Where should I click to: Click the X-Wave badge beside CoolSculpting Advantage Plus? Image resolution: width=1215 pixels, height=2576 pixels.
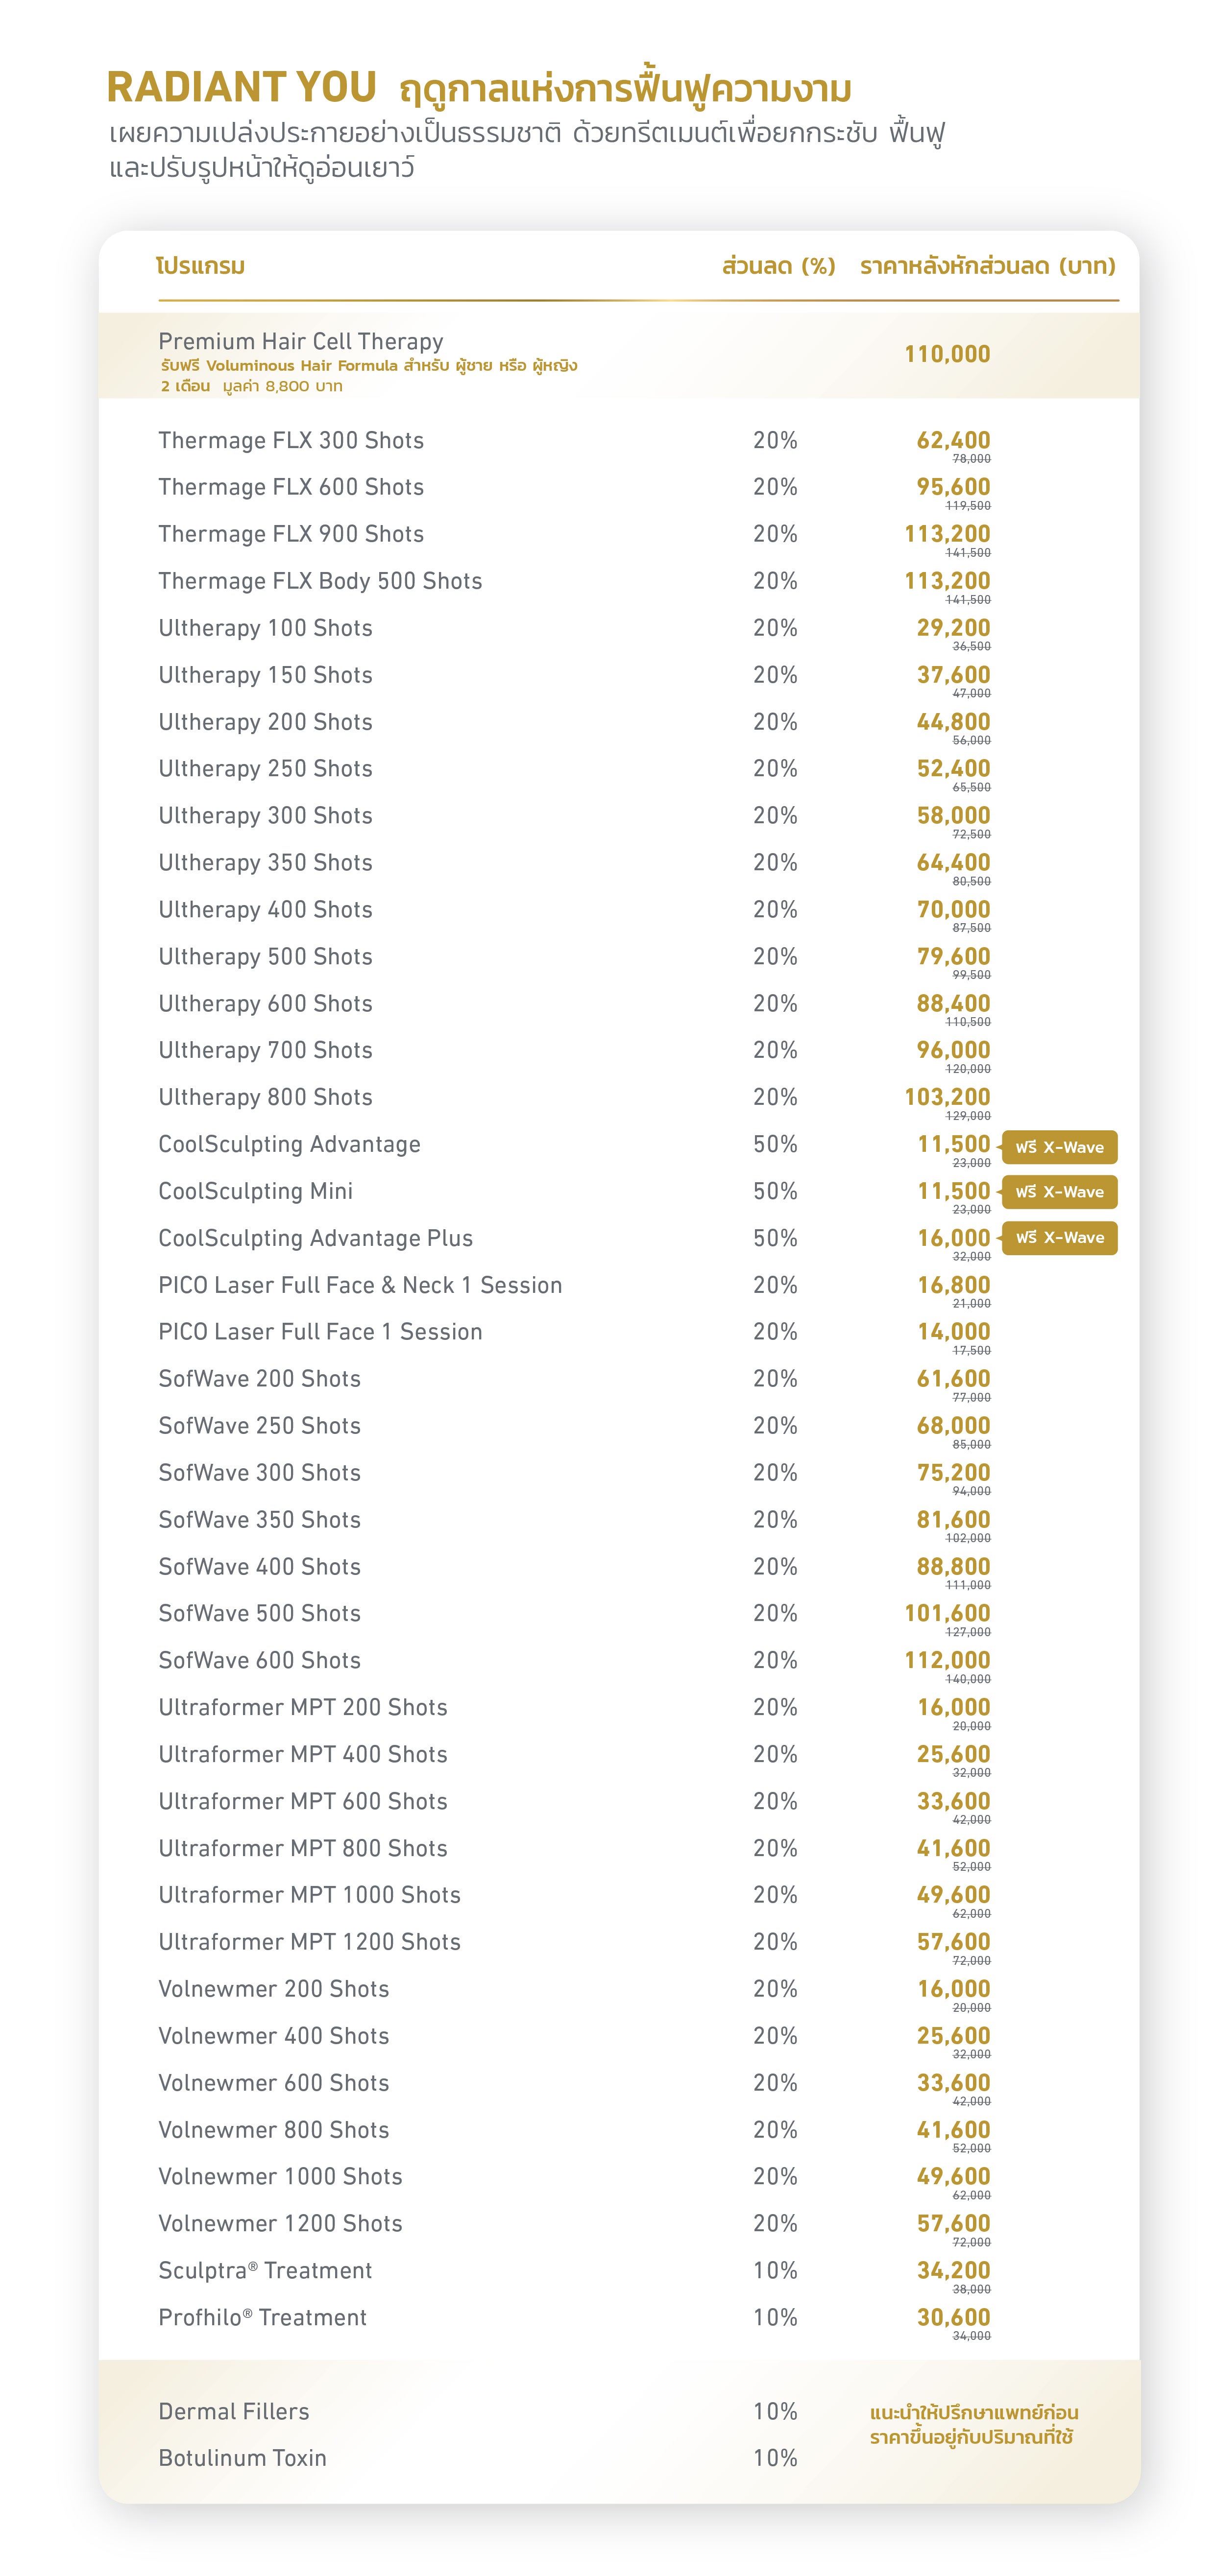(x=1059, y=1238)
